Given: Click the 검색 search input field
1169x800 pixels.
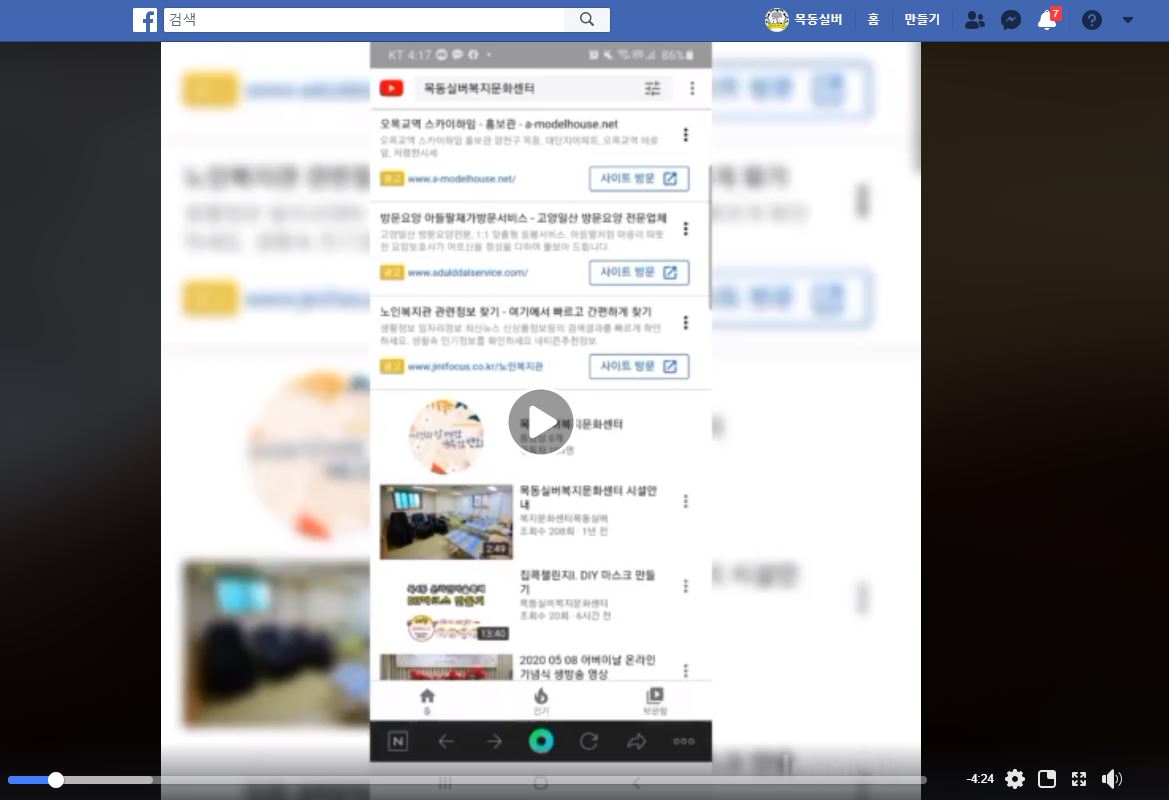Looking at the screenshot, I should pyautogui.click(x=365, y=20).
